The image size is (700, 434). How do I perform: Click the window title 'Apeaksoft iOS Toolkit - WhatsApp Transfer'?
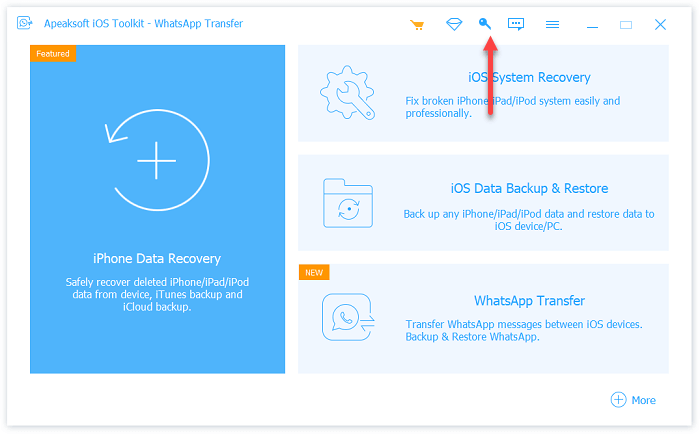click(x=143, y=23)
